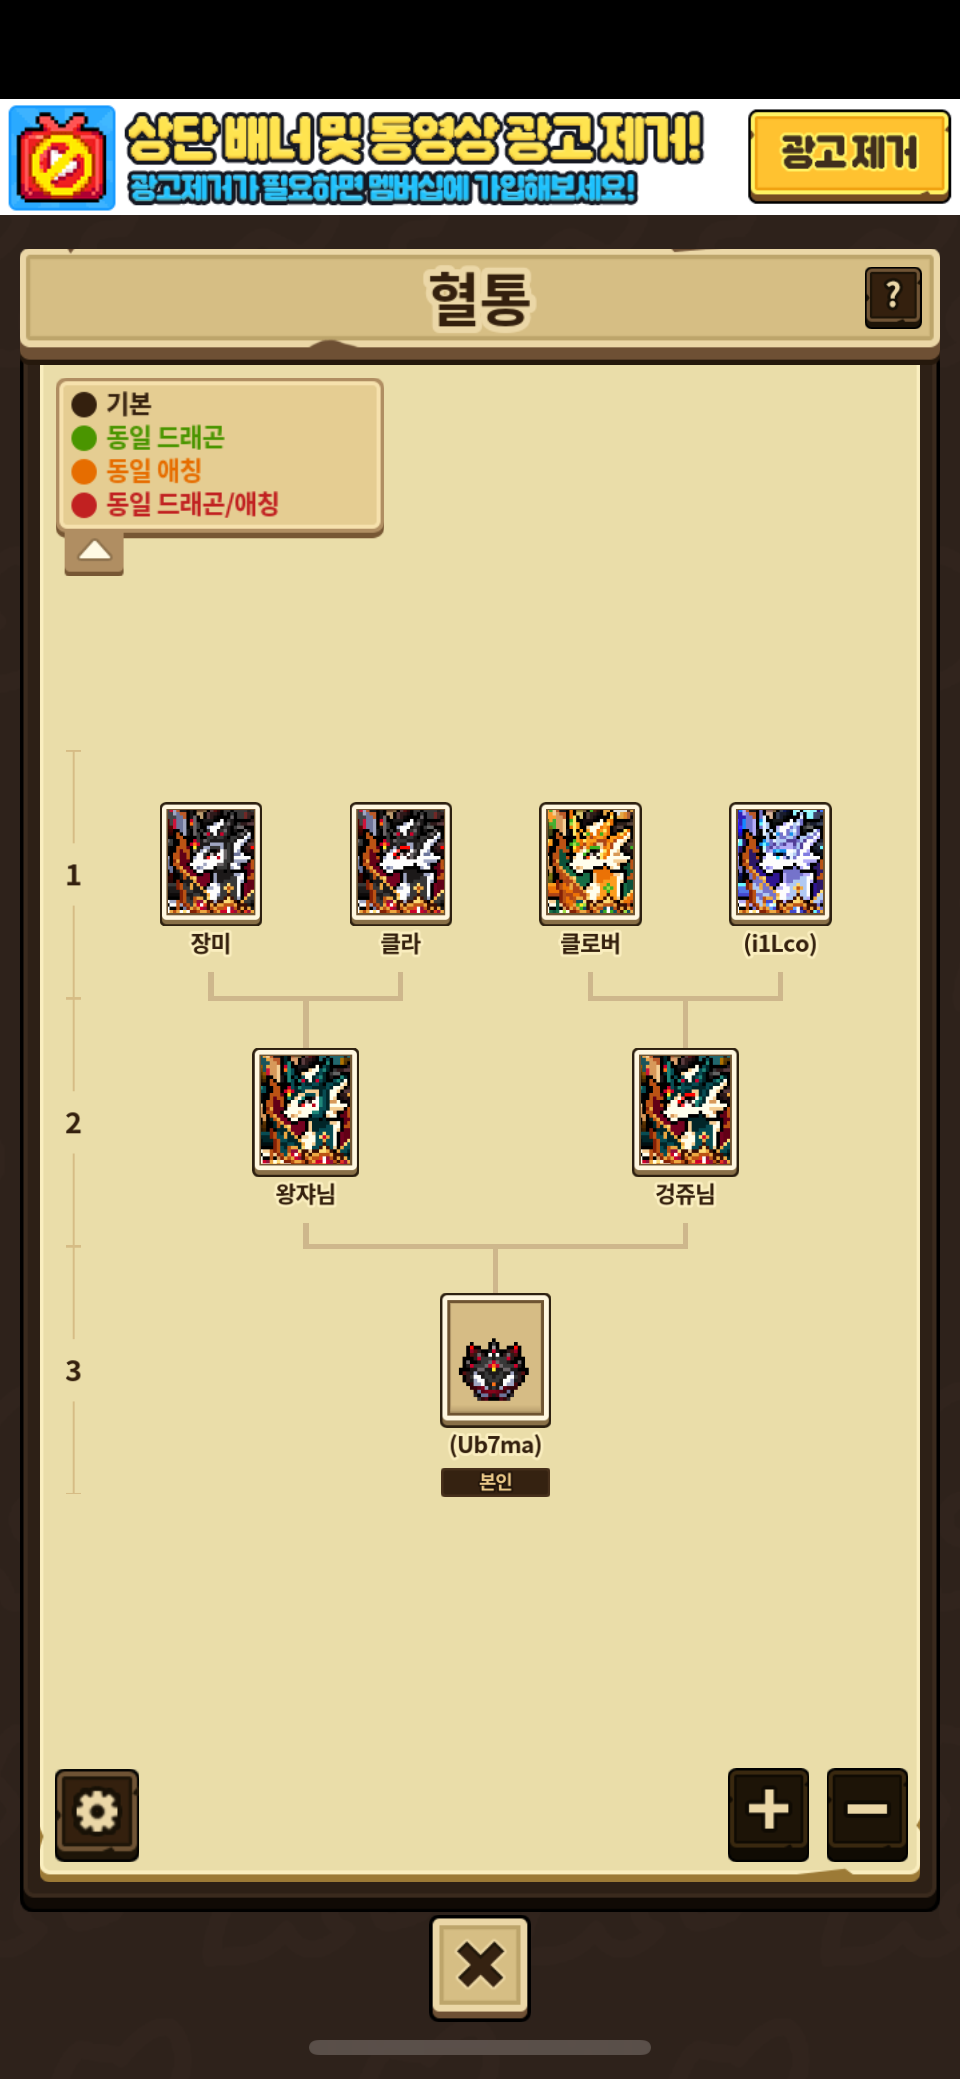The width and height of the screenshot is (960, 2079).
Task: Click the black 기본 legend dot
Action: (84, 404)
